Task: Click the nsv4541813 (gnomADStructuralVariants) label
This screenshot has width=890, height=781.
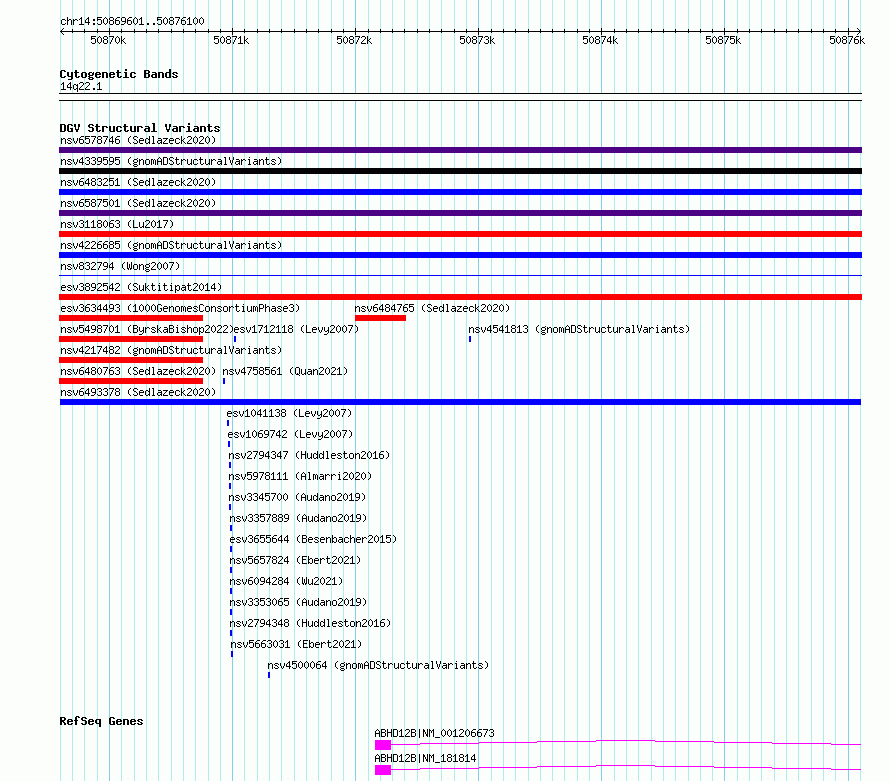Action: pos(579,329)
